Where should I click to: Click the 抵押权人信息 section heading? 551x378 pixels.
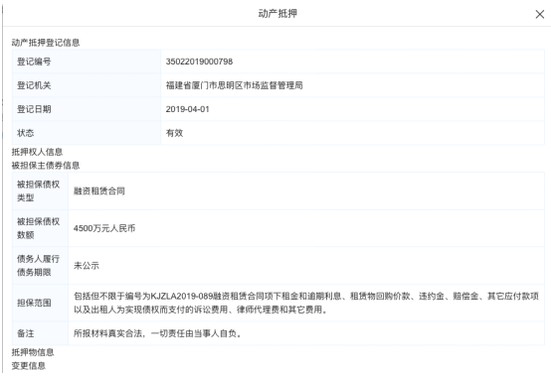(x=37, y=152)
